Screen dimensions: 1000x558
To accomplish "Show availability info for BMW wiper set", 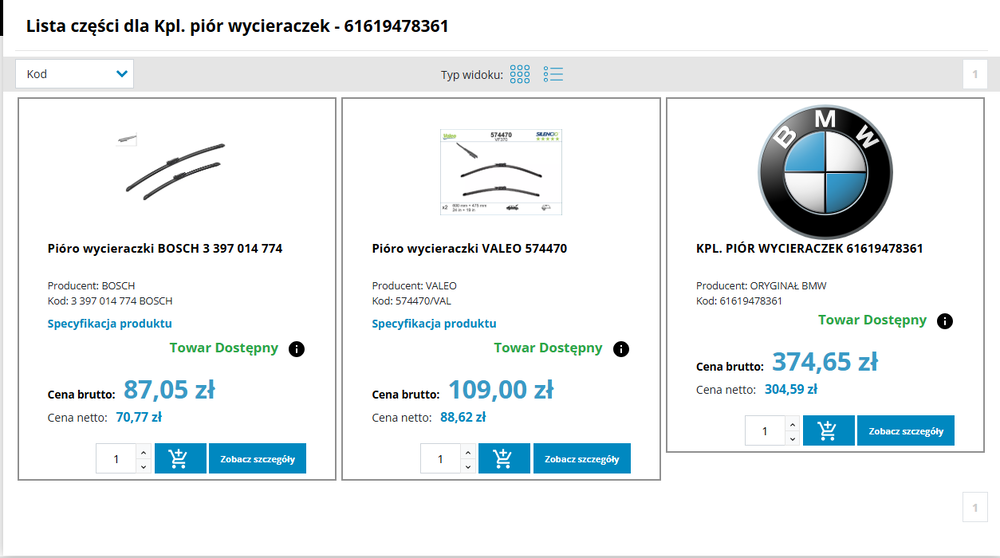I will point(945,321).
